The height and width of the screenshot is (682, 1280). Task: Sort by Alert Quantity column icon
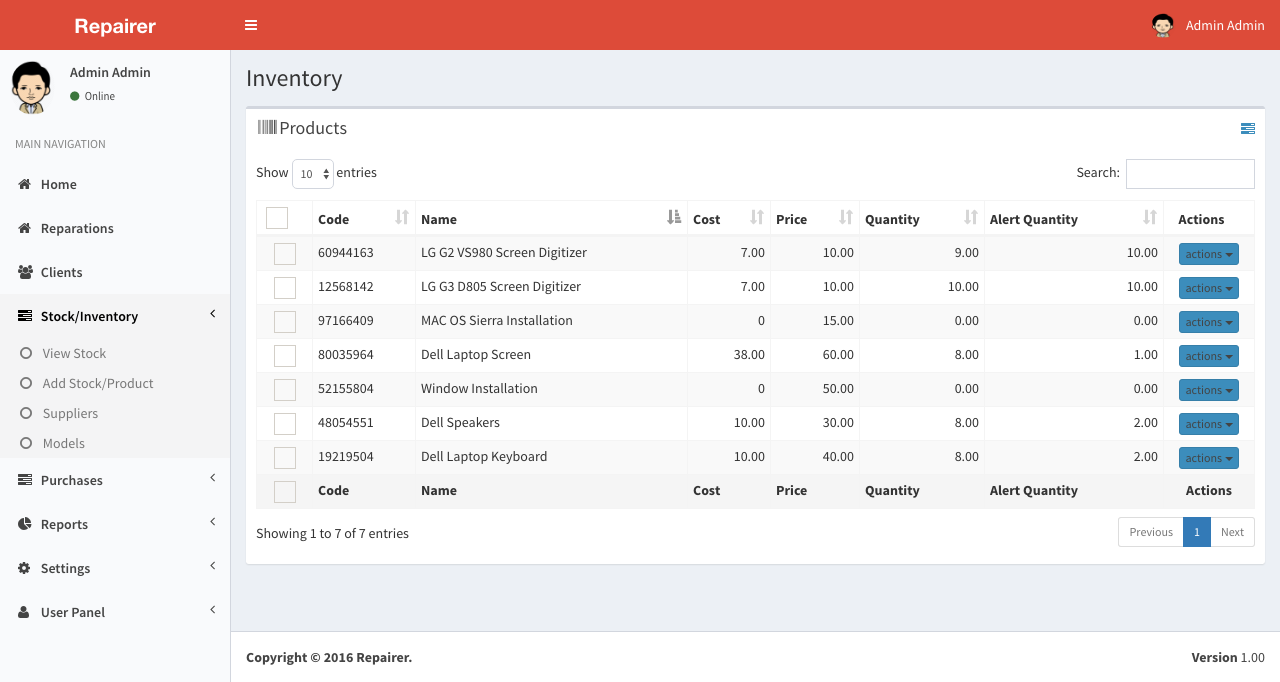coord(1150,217)
